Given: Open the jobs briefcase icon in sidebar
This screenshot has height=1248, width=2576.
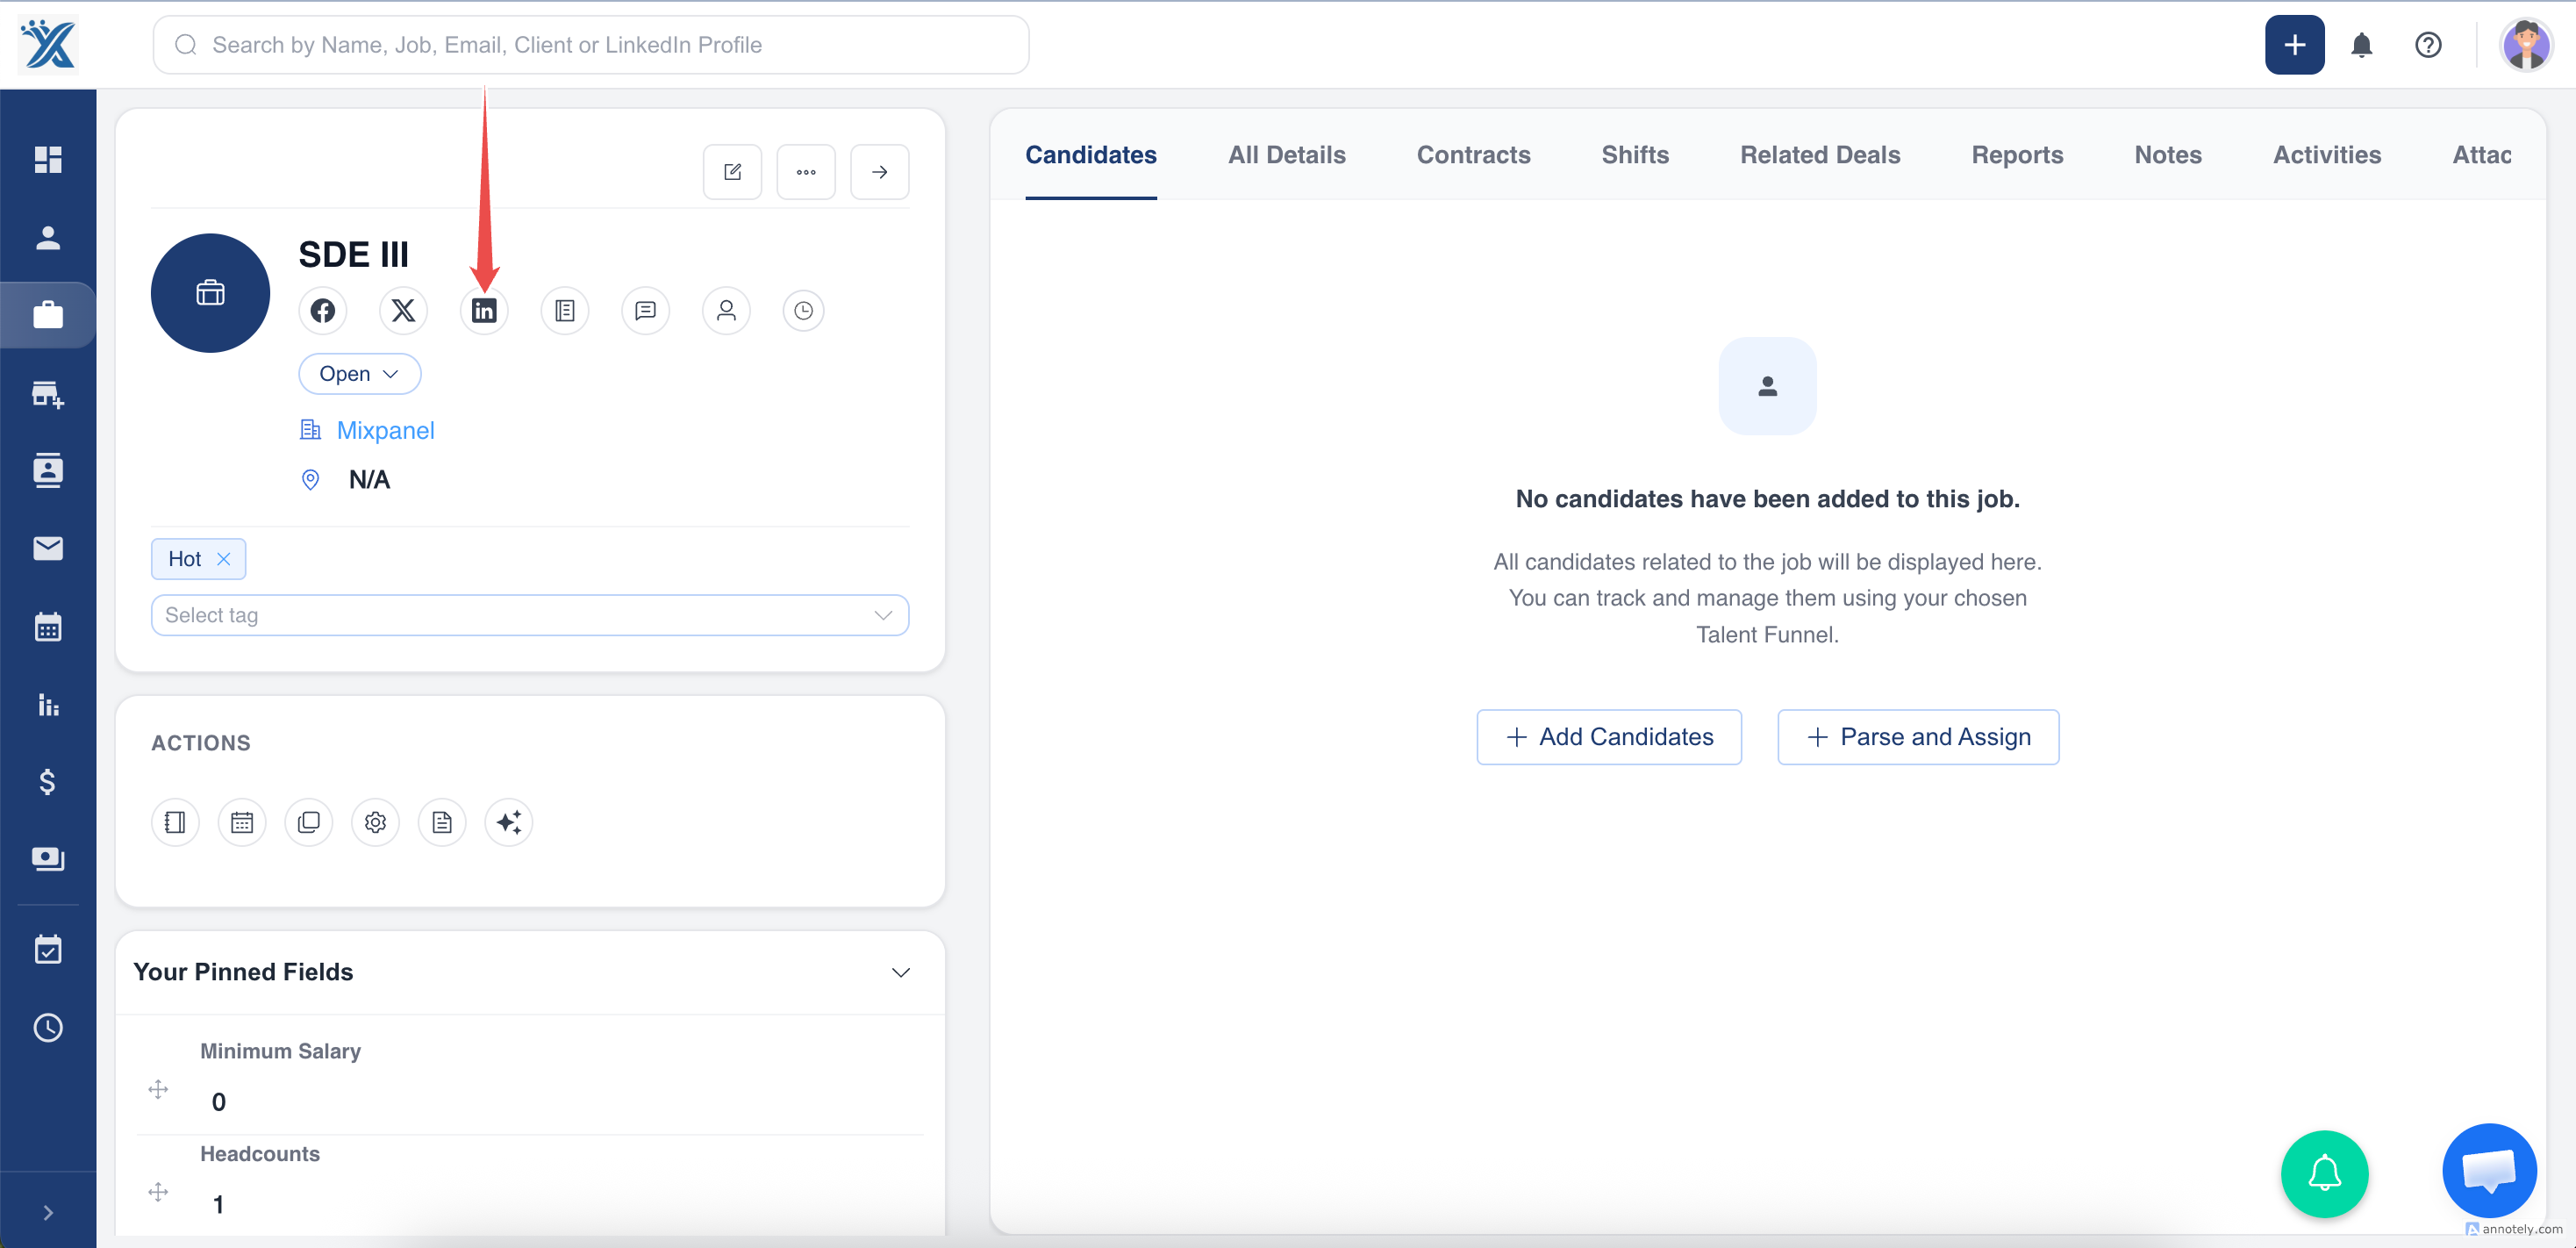Looking at the screenshot, I should pyautogui.click(x=48, y=315).
